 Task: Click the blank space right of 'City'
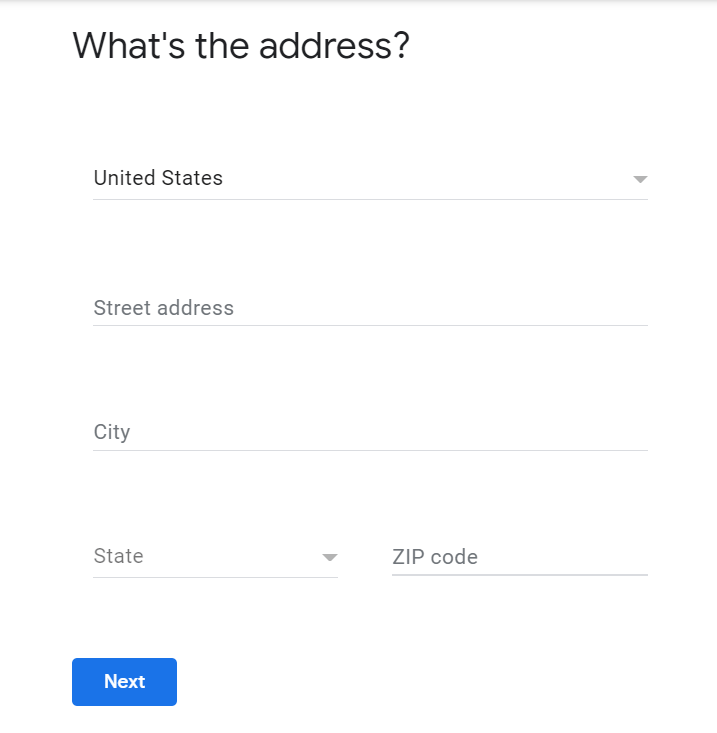(389, 432)
